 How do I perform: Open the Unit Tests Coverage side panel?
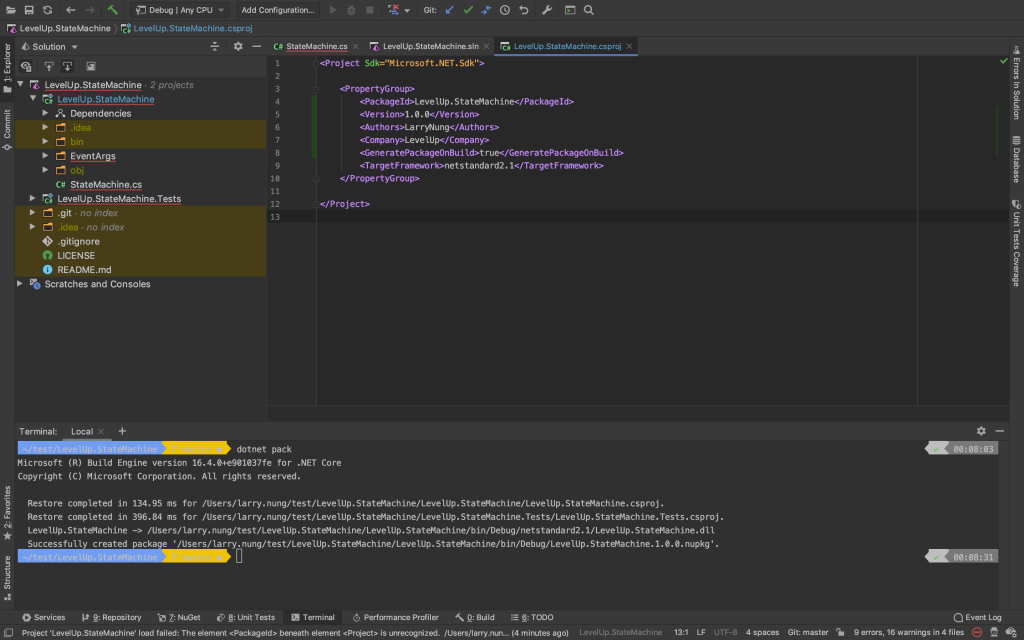(1017, 243)
